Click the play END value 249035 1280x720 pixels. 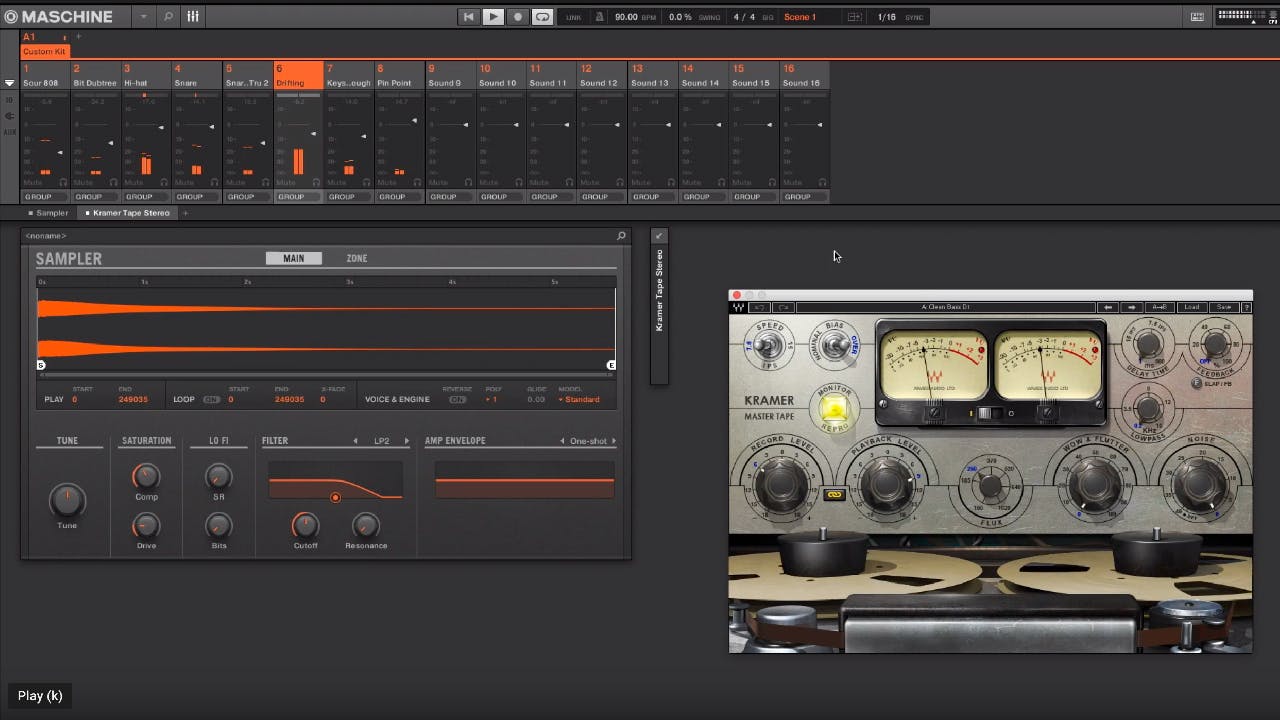tap(133, 399)
